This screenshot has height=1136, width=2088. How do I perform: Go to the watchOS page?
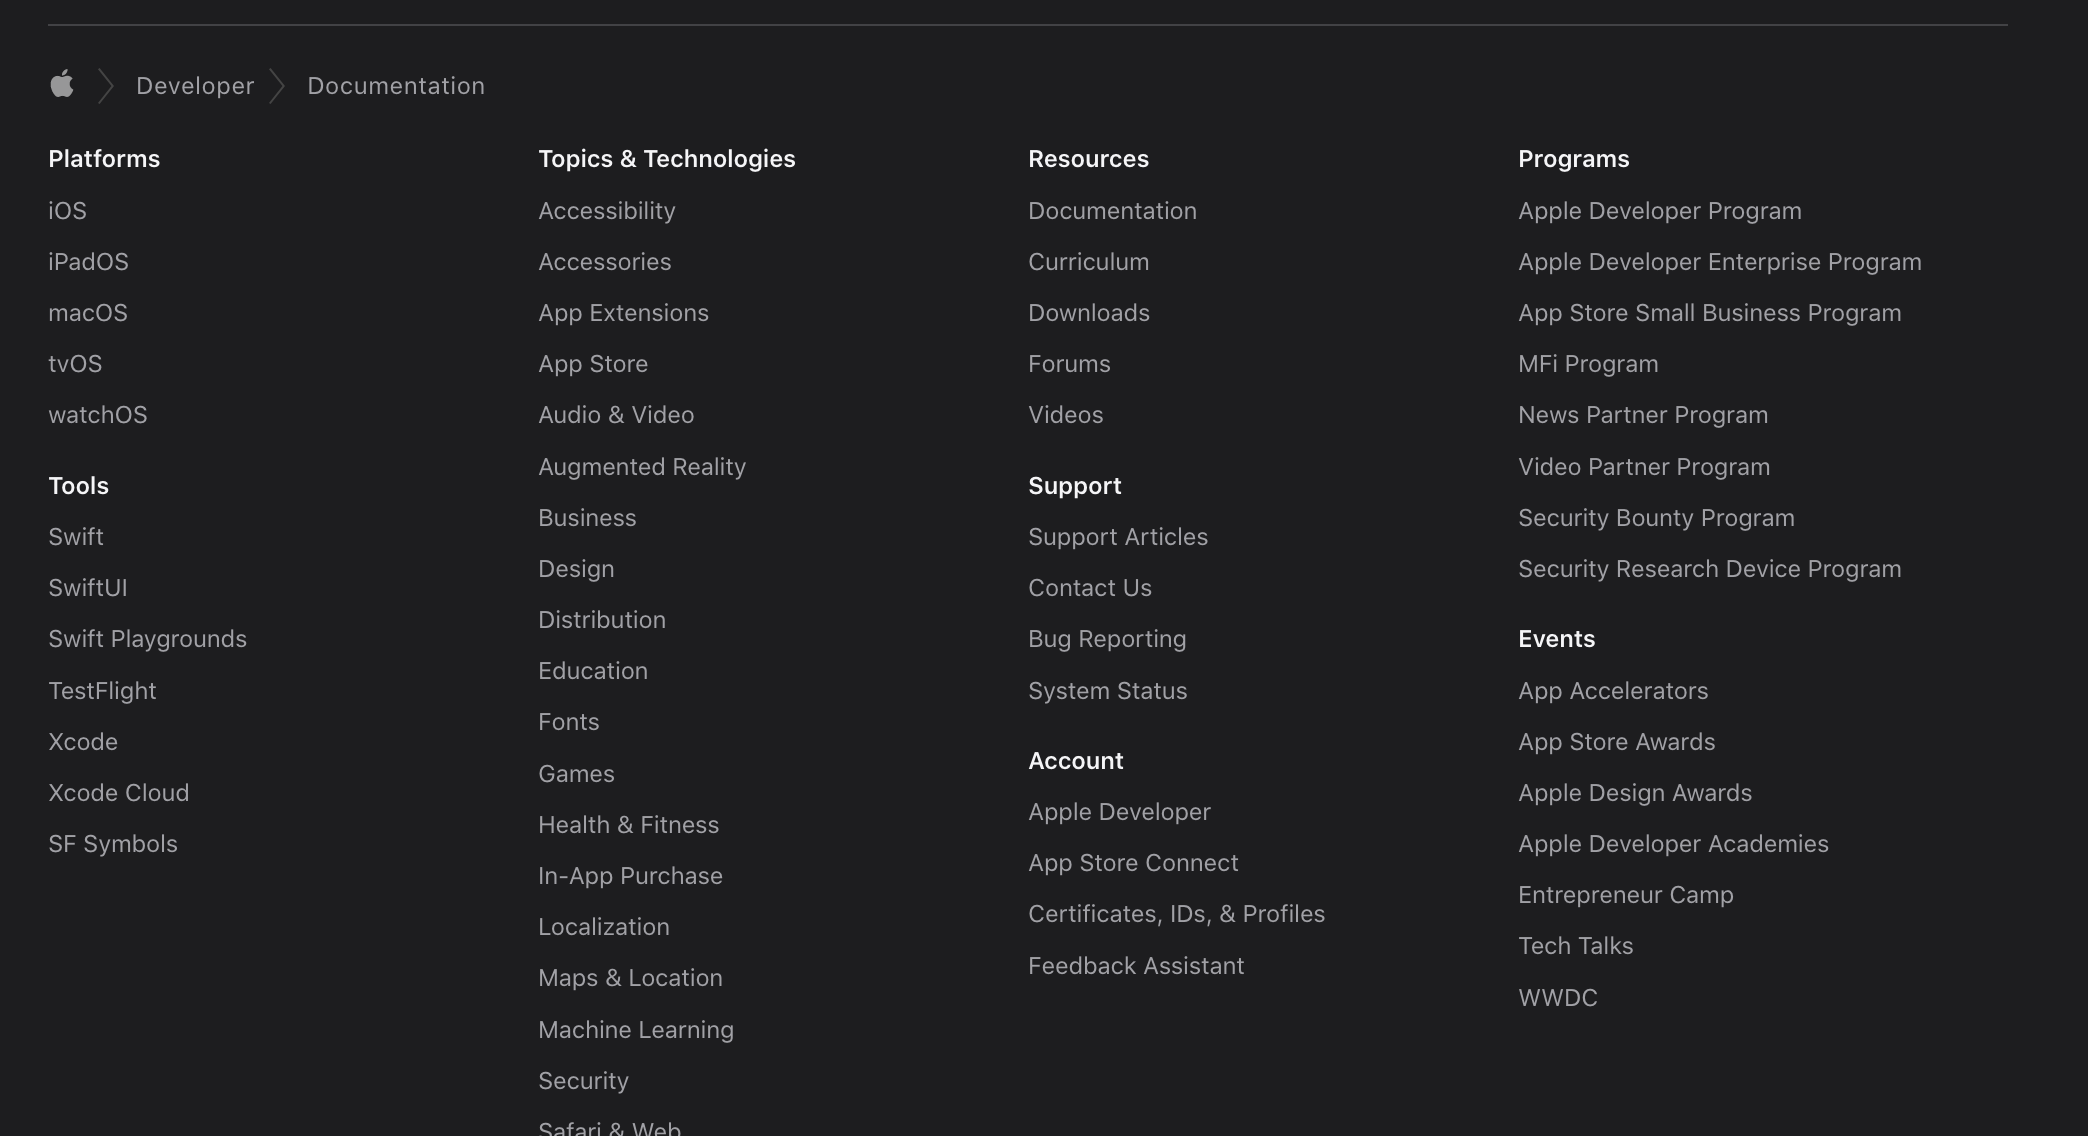pyautogui.click(x=98, y=415)
